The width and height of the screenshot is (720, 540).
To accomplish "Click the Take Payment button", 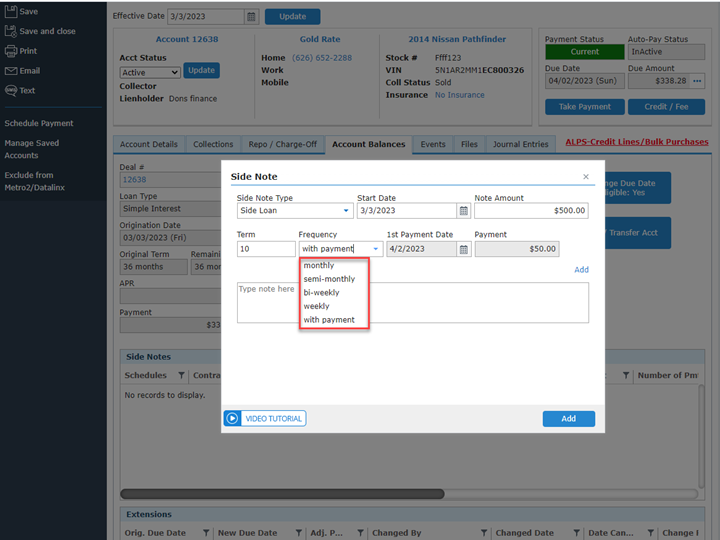I will pyautogui.click(x=585, y=107).
